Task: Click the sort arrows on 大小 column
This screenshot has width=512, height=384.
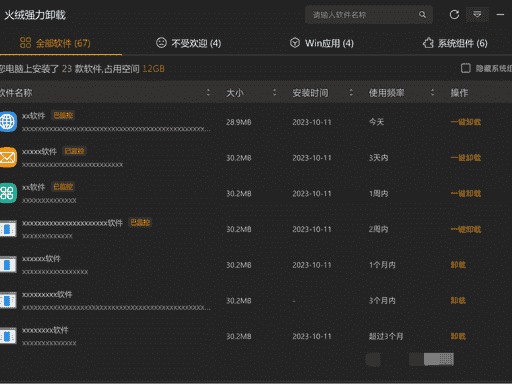Action: (x=274, y=93)
